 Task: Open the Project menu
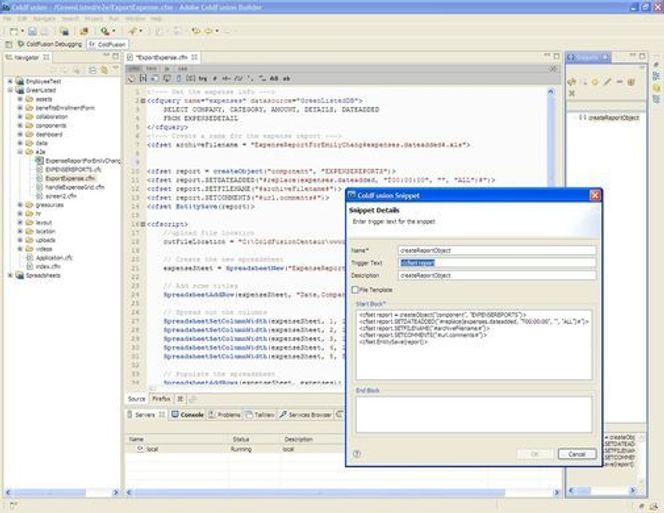click(94, 19)
